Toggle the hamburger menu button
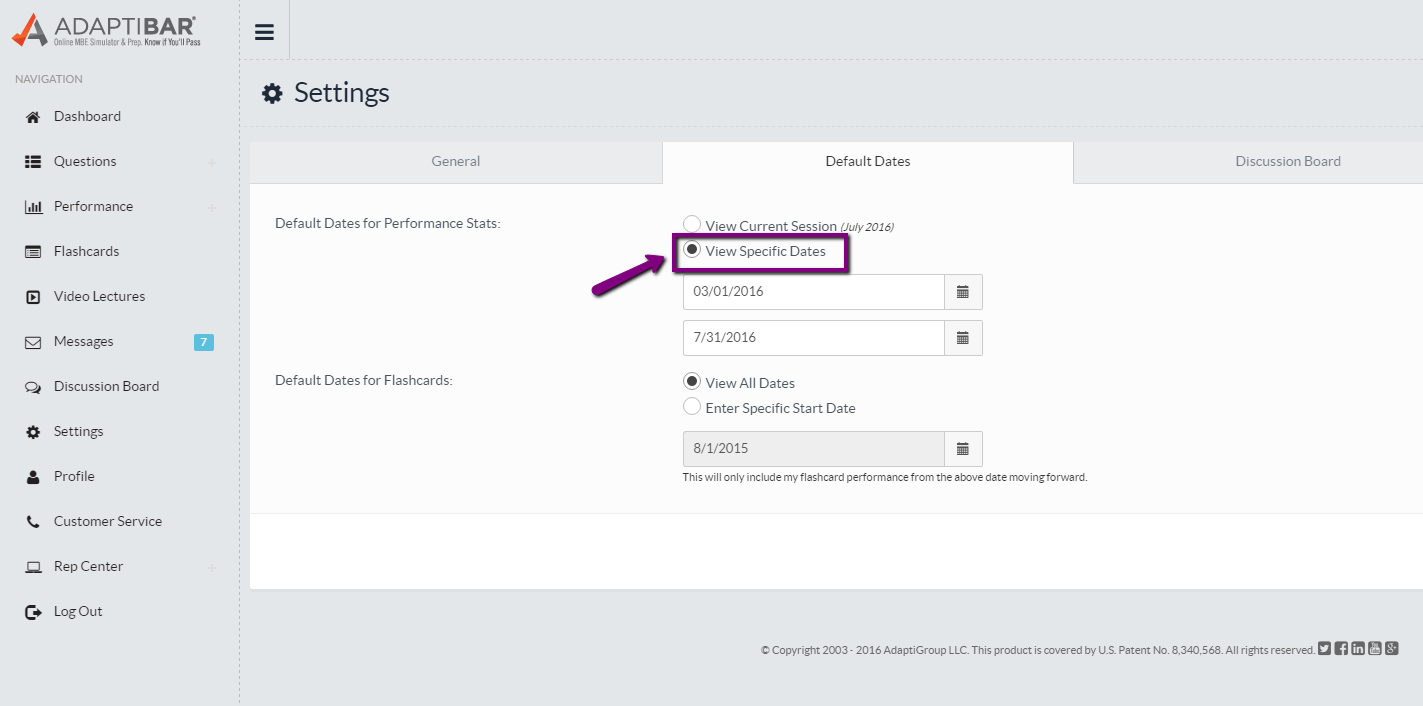This screenshot has width=1423, height=706. 264,32
